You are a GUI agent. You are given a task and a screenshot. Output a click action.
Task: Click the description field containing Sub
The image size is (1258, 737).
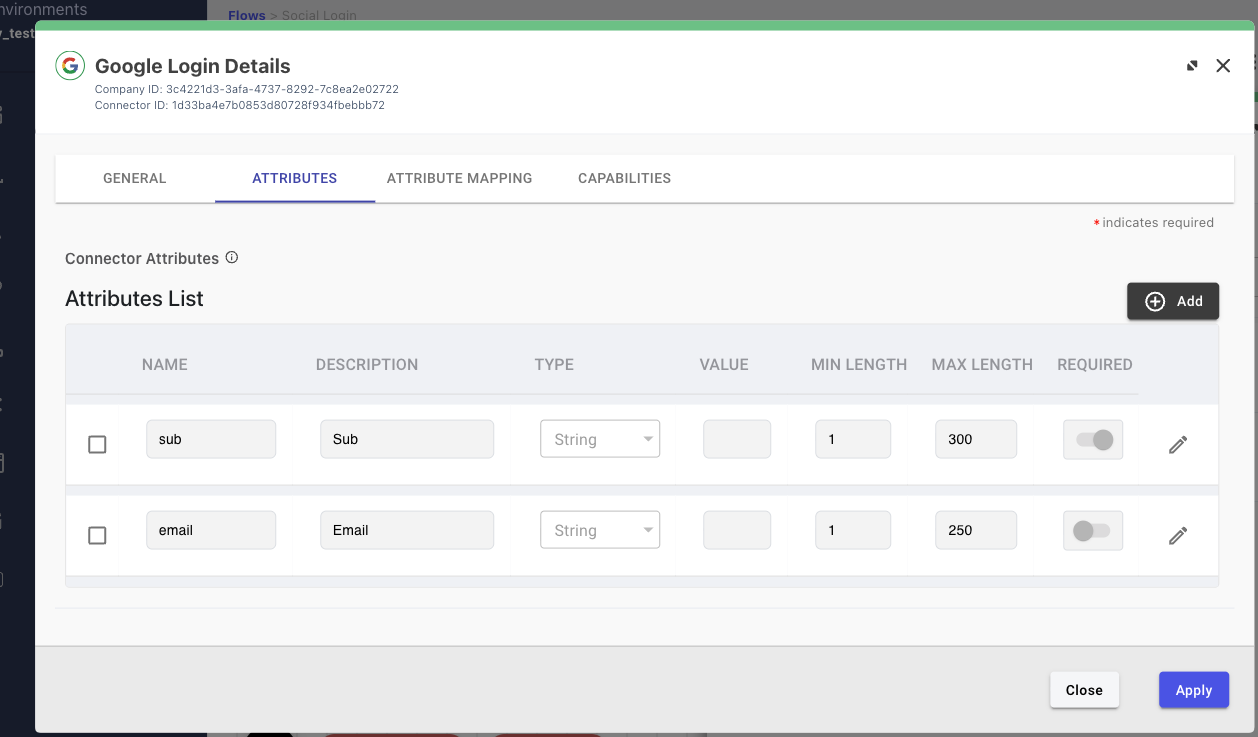pyautogui.click(x=407, y=439)
